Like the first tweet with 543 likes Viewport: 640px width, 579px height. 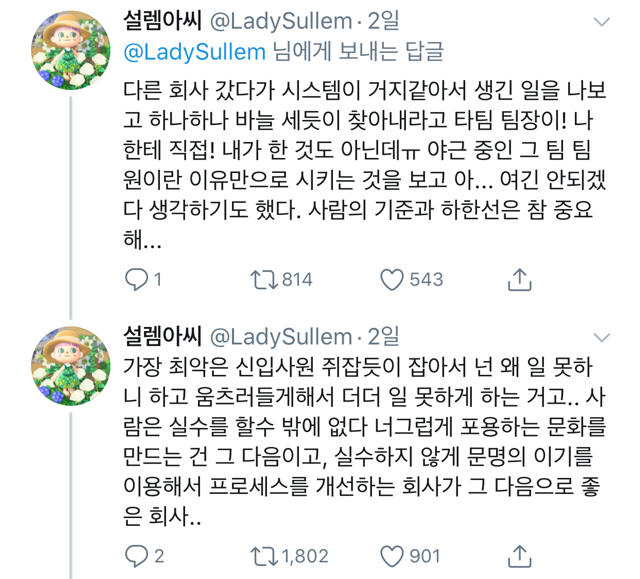[x=392, y=280]
